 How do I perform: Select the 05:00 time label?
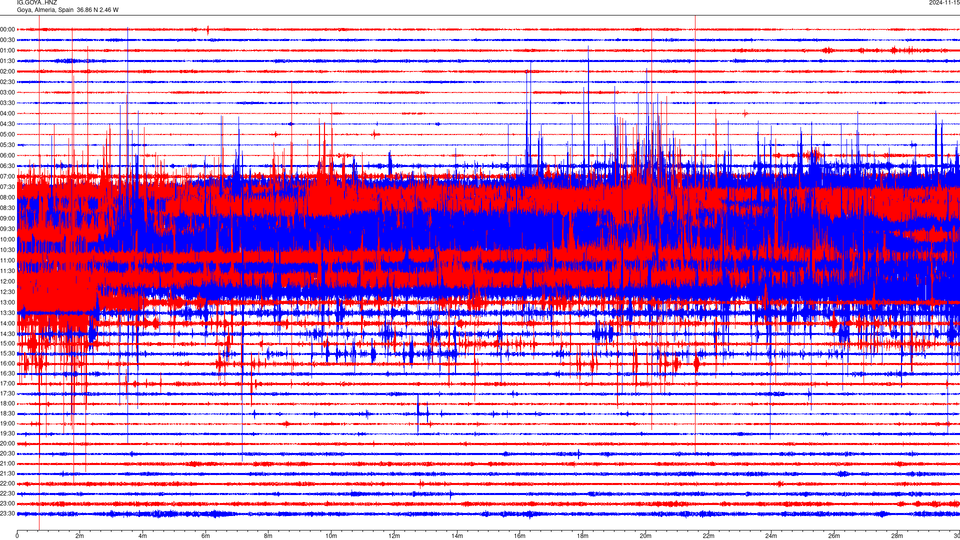pos(7,134)
